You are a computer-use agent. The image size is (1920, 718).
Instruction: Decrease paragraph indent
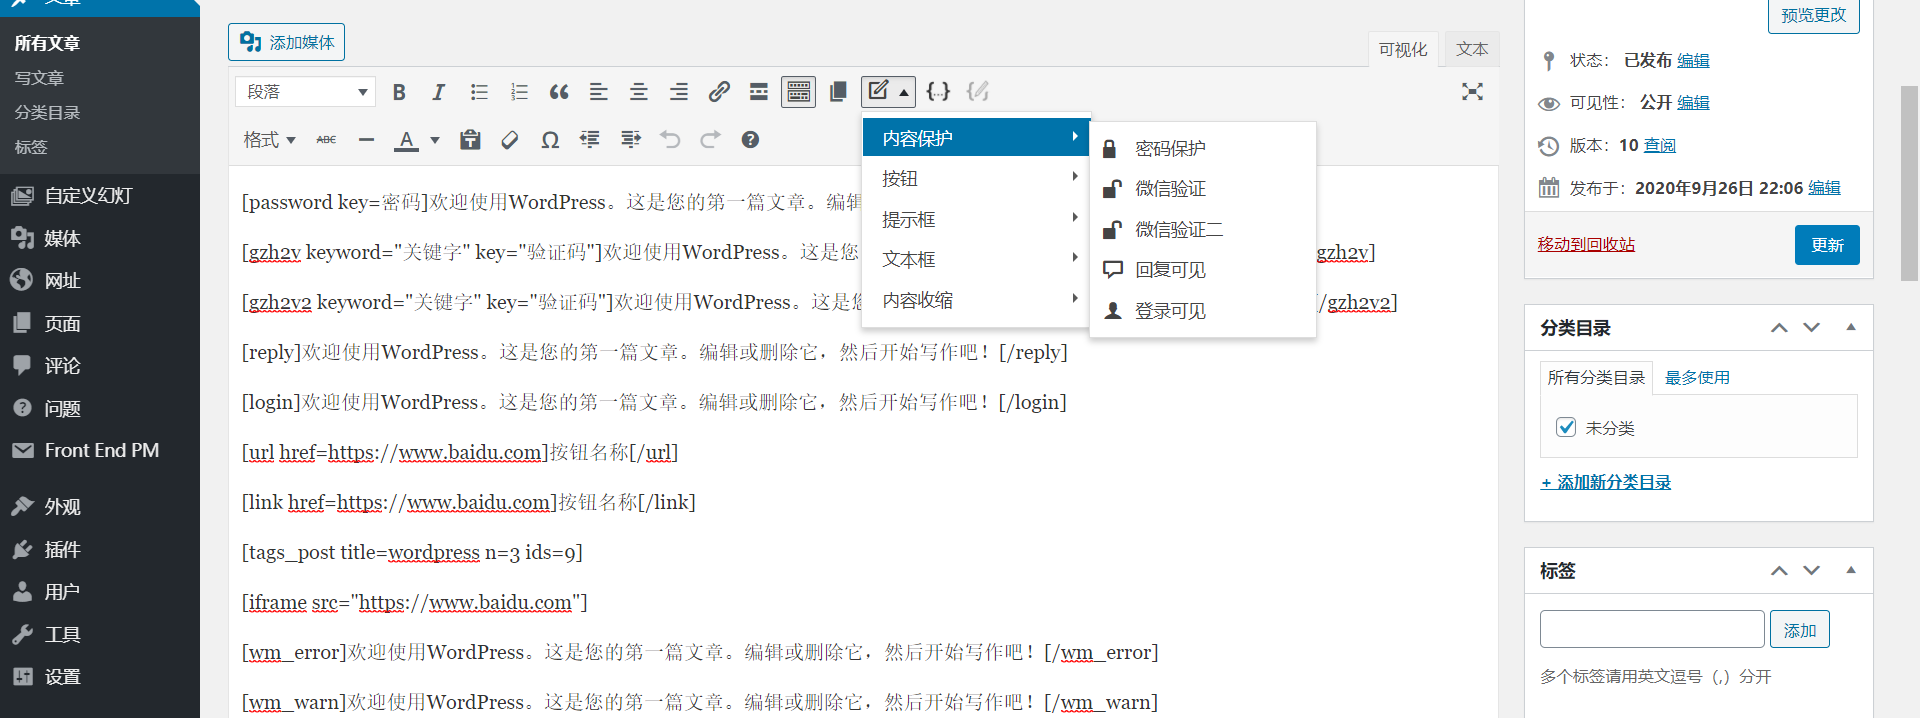[x=590, y=140]
